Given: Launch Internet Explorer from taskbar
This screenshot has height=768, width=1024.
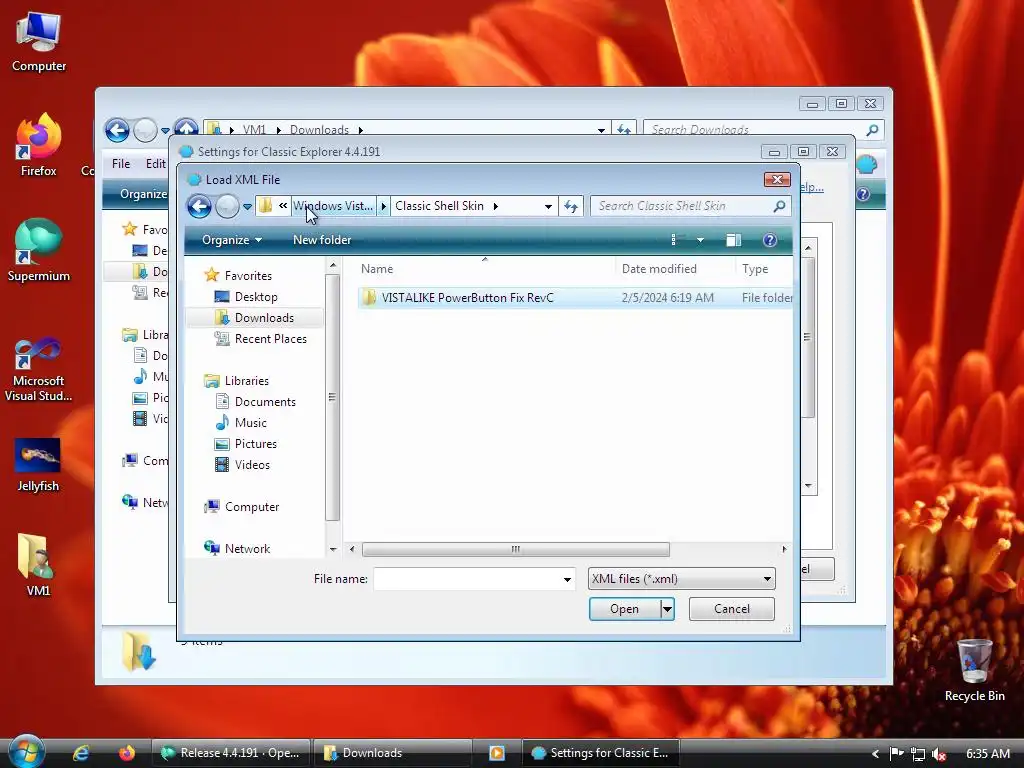Looking at the screenshot, I should (x=81, y=753).
